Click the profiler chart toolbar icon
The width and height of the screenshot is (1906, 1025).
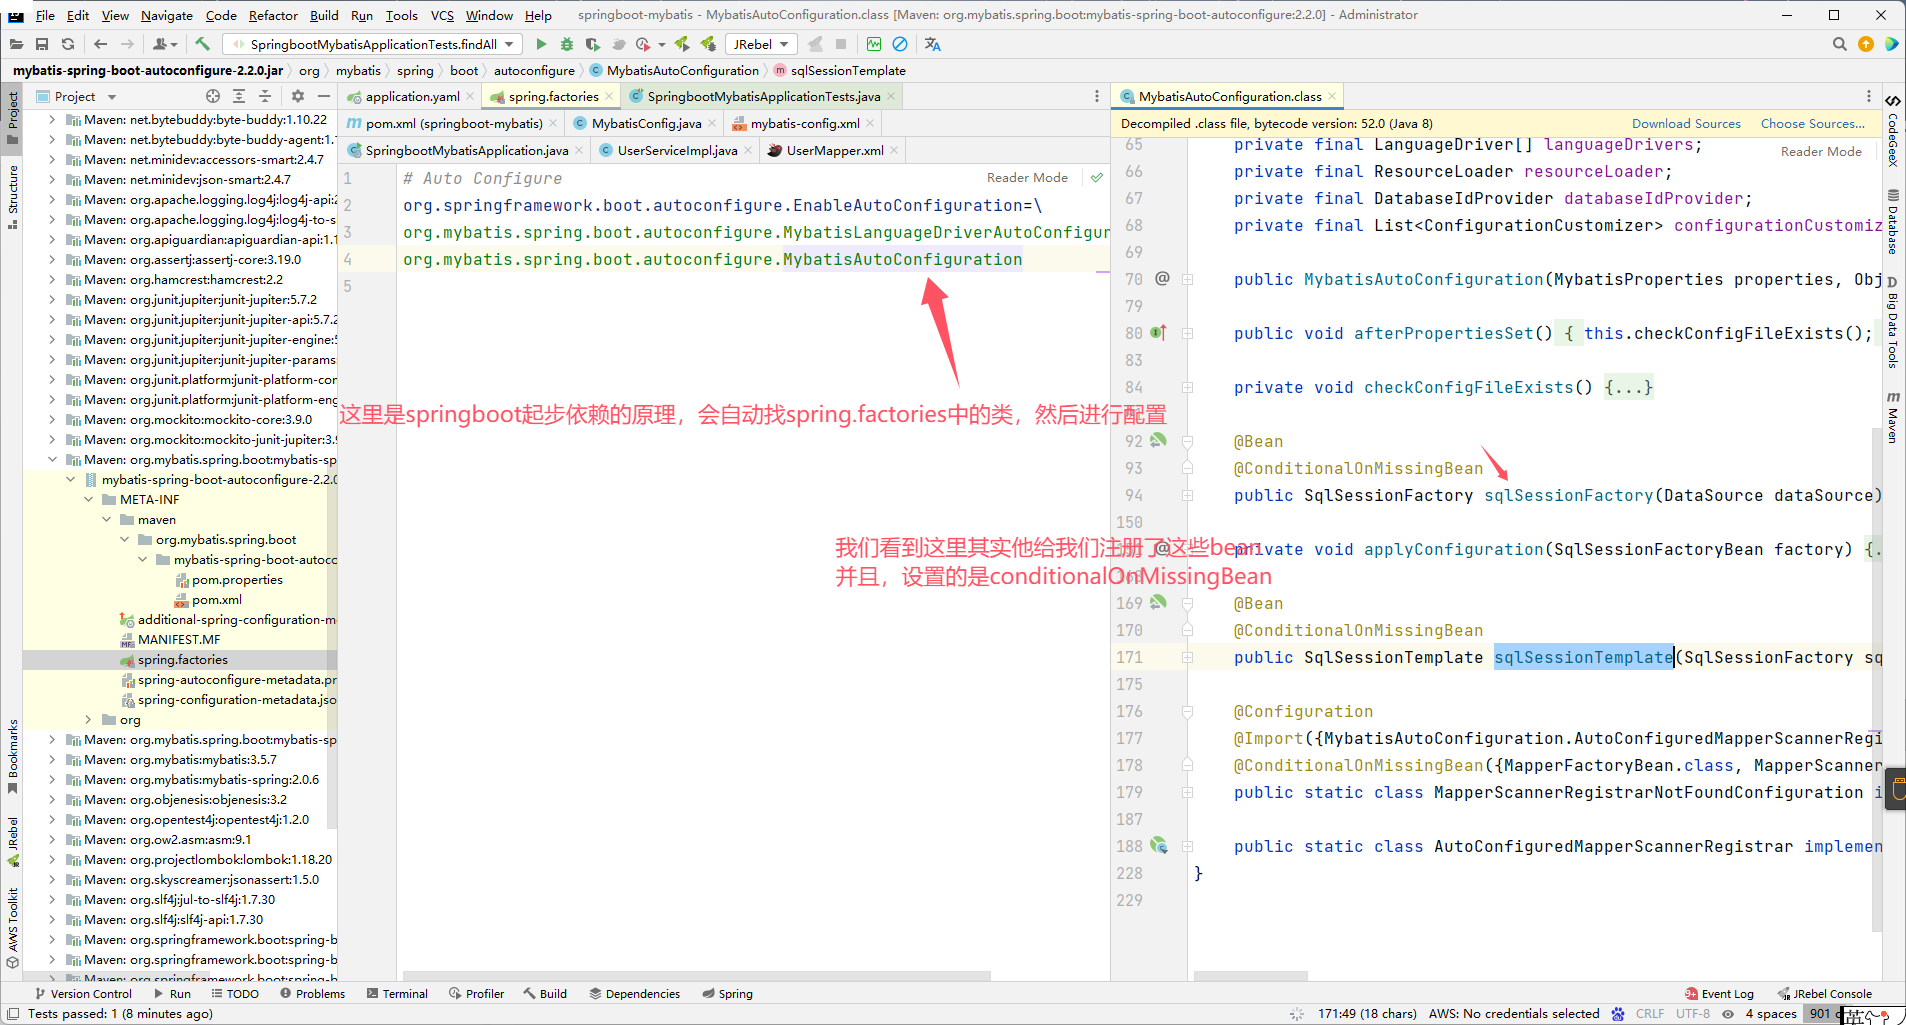pyautogui.click(x=874, y=44)
